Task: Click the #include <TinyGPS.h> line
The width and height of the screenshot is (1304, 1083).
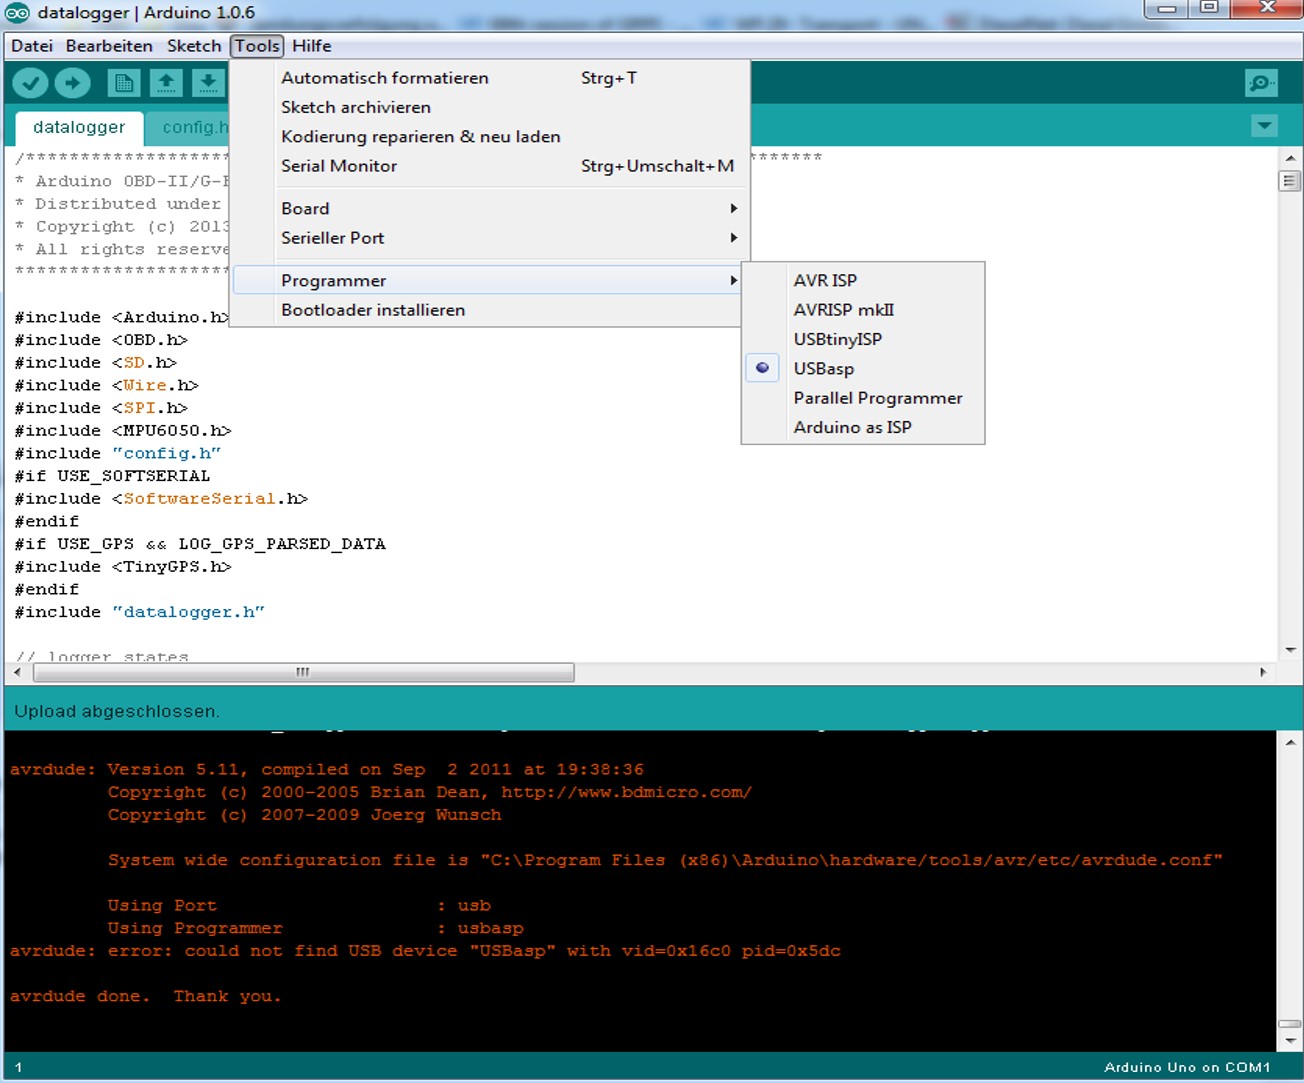Action: pos(123,567)
